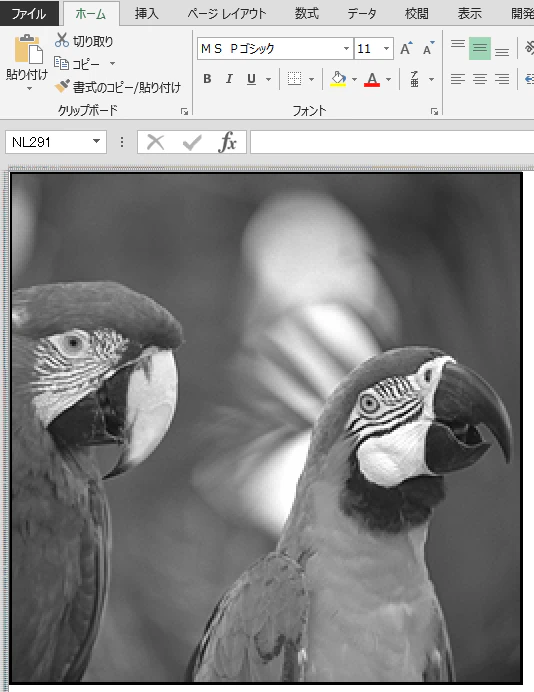Confirm formula entry checkmark icon
This screenshot has width=534, height=692.
(192, 142)
